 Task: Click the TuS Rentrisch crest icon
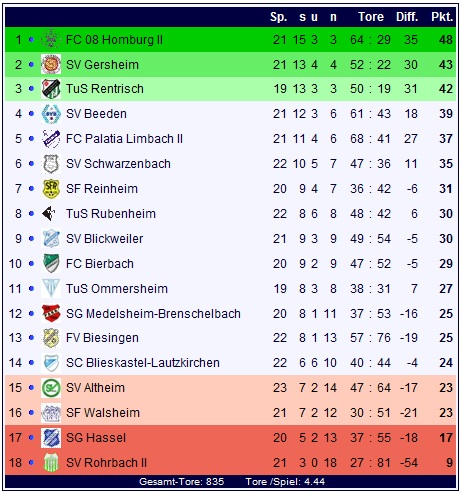[x=51, y=89]
